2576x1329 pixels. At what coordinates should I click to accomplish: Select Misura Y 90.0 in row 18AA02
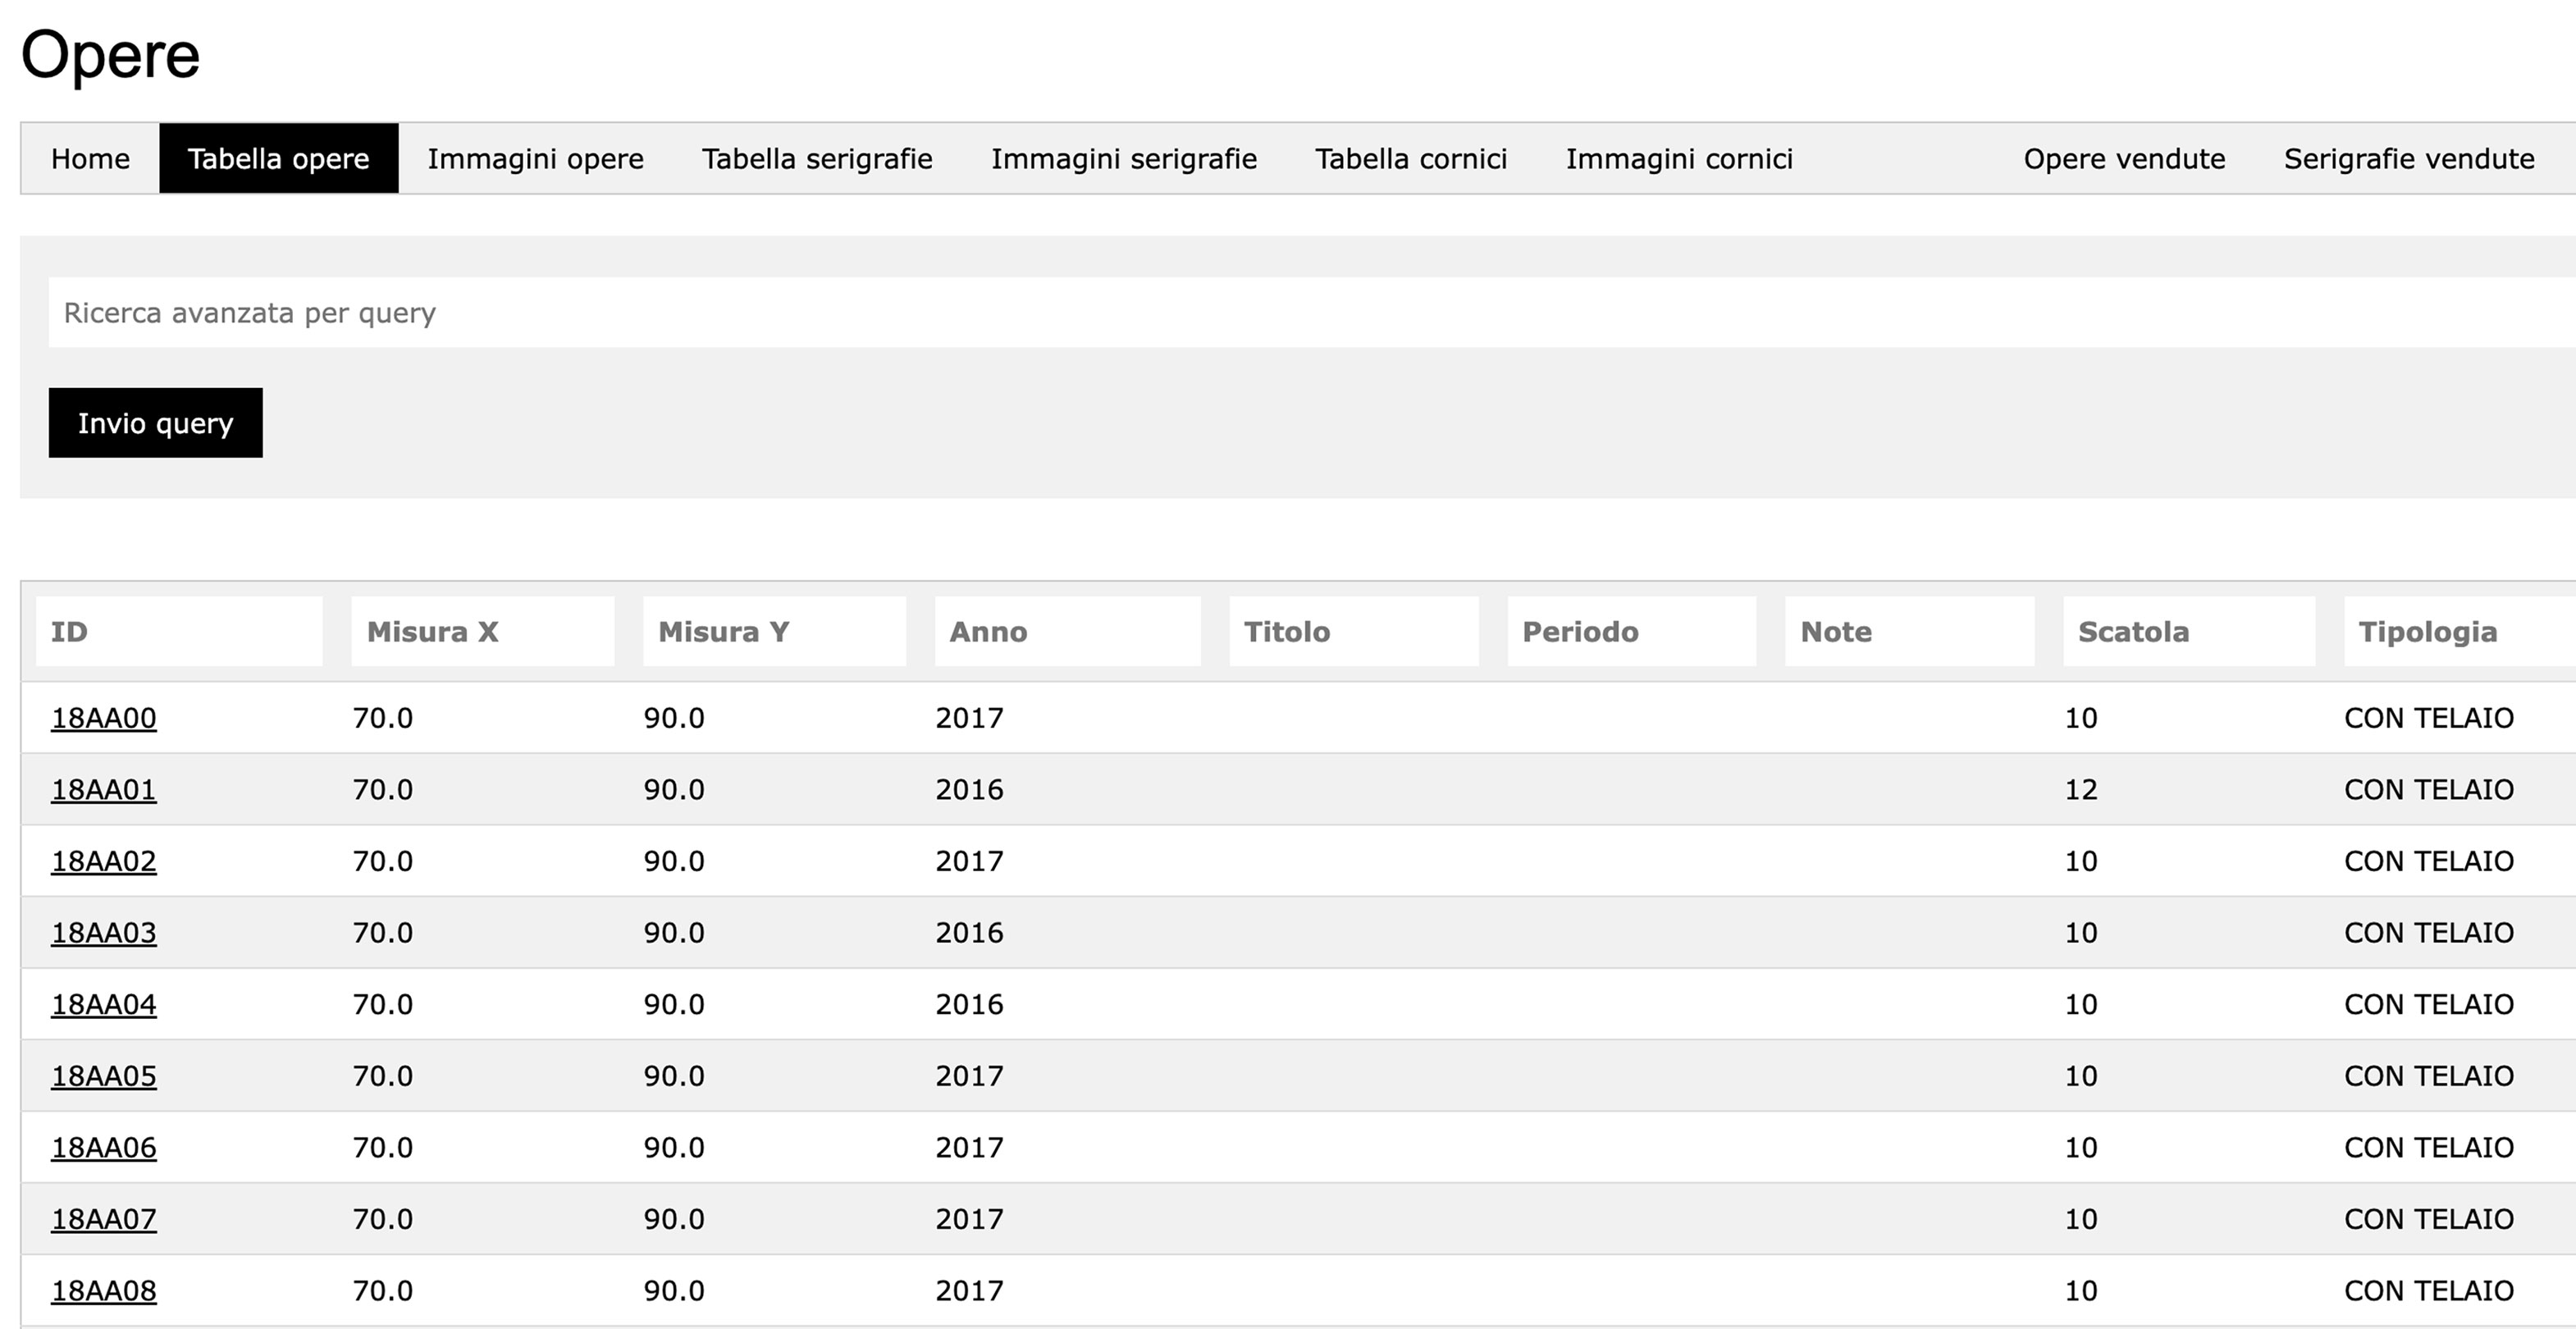tap(674, 861)
